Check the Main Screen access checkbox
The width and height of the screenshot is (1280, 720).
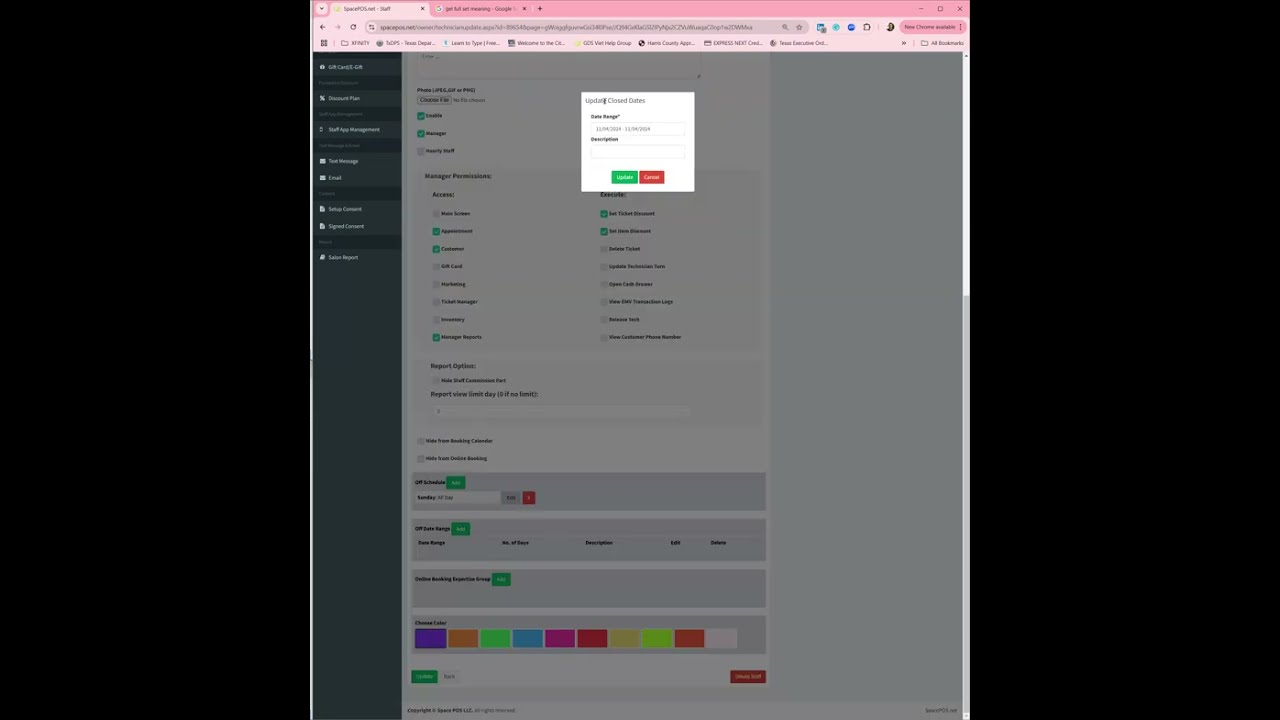[436, 214]
